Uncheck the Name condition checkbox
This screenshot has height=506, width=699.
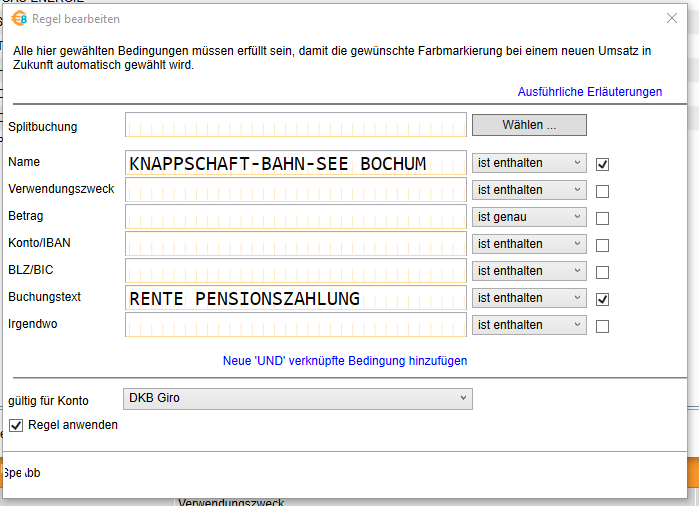click(x=602, y=165)
